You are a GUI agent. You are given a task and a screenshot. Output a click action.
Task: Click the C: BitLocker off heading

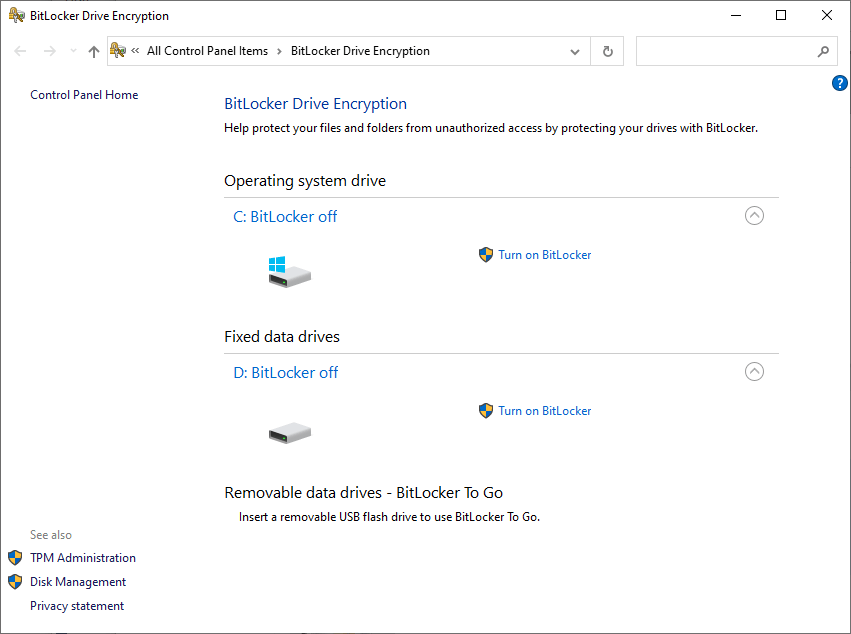point(285,217)
